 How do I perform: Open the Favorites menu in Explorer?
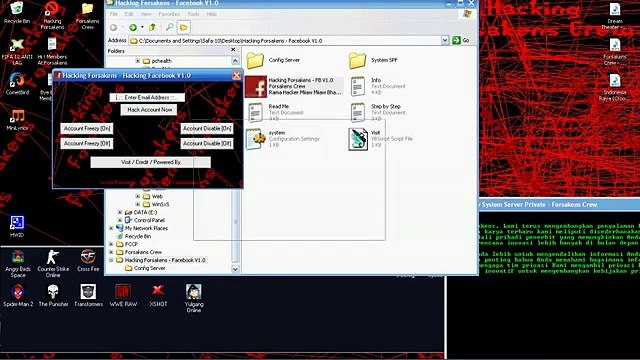(x=169, y=14)
